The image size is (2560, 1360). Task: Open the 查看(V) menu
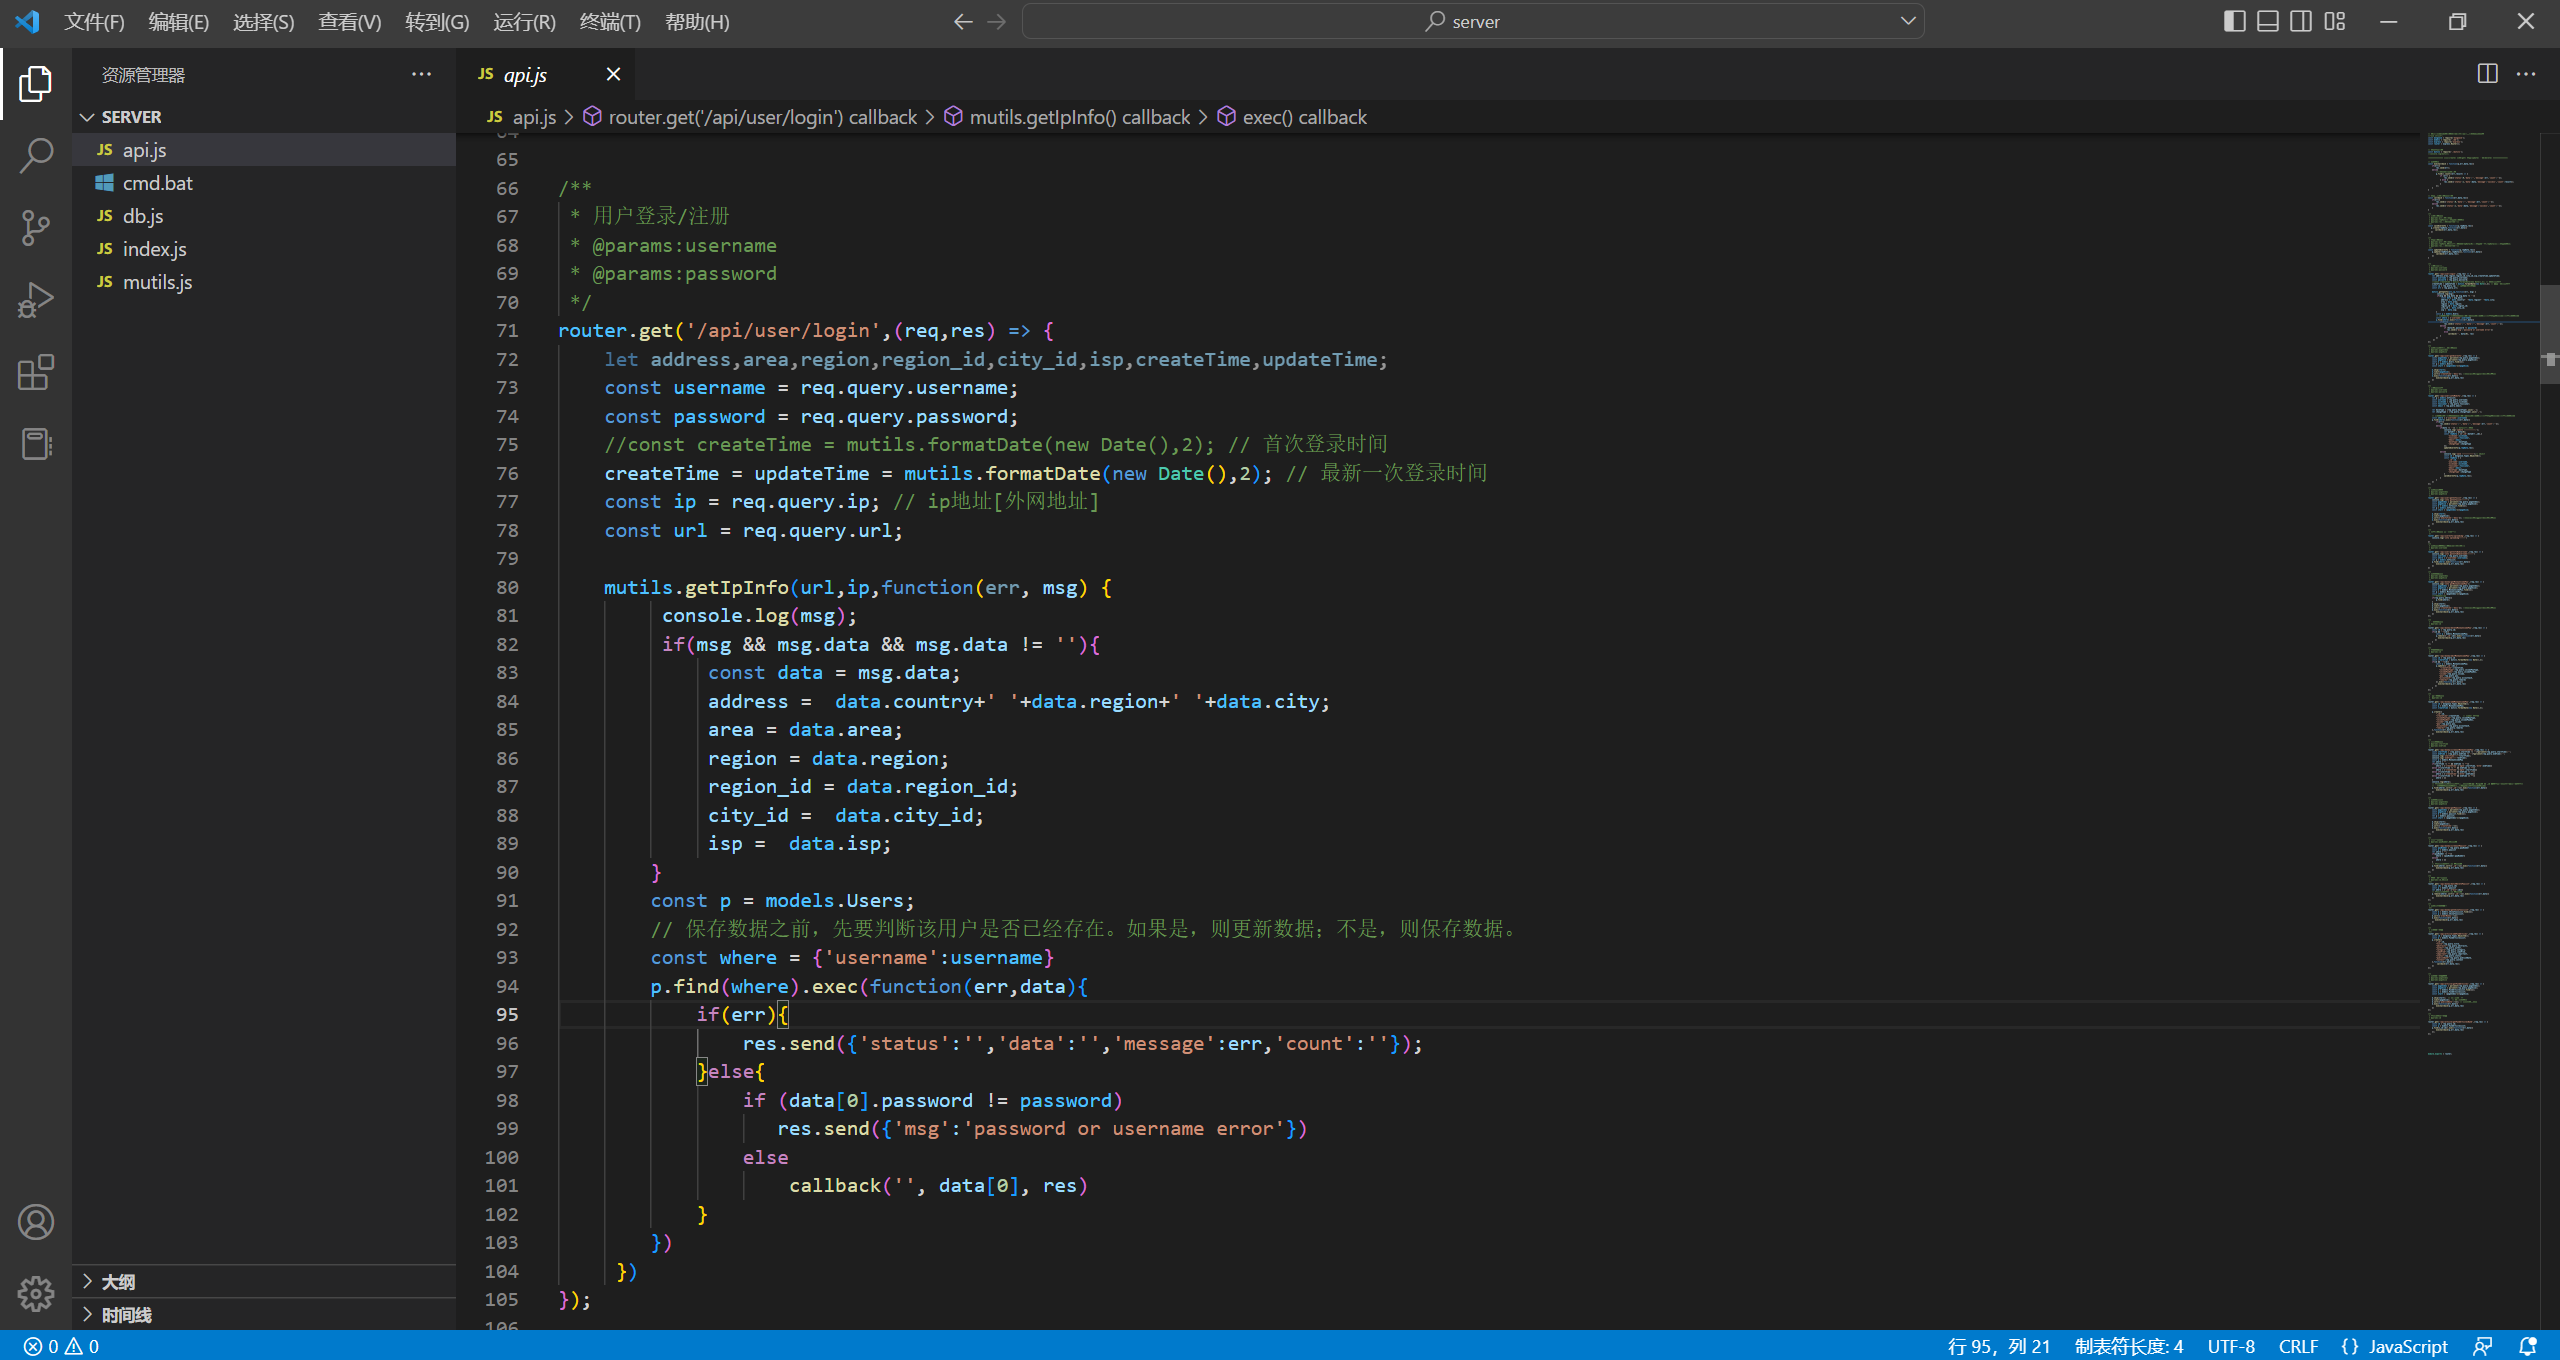349,21
